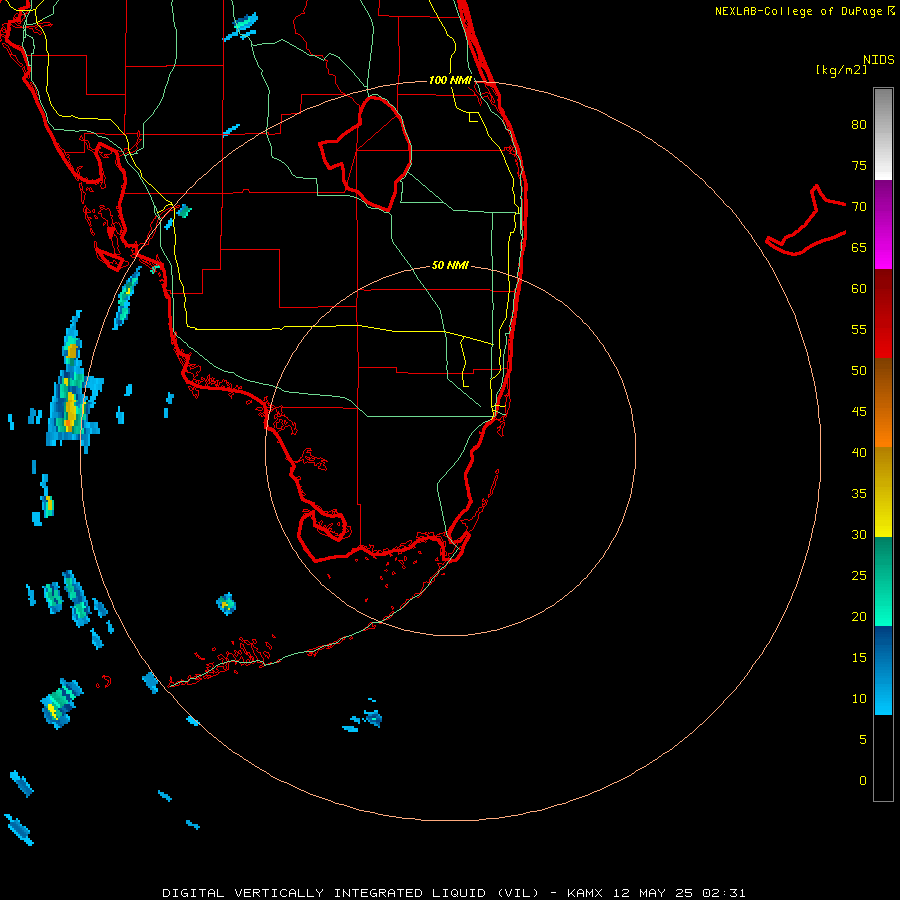Image resolution: width=900 pixels, height=900 pixels.
Task: Click the KAMX station identifier in the caption
Action: pos(585,893)
